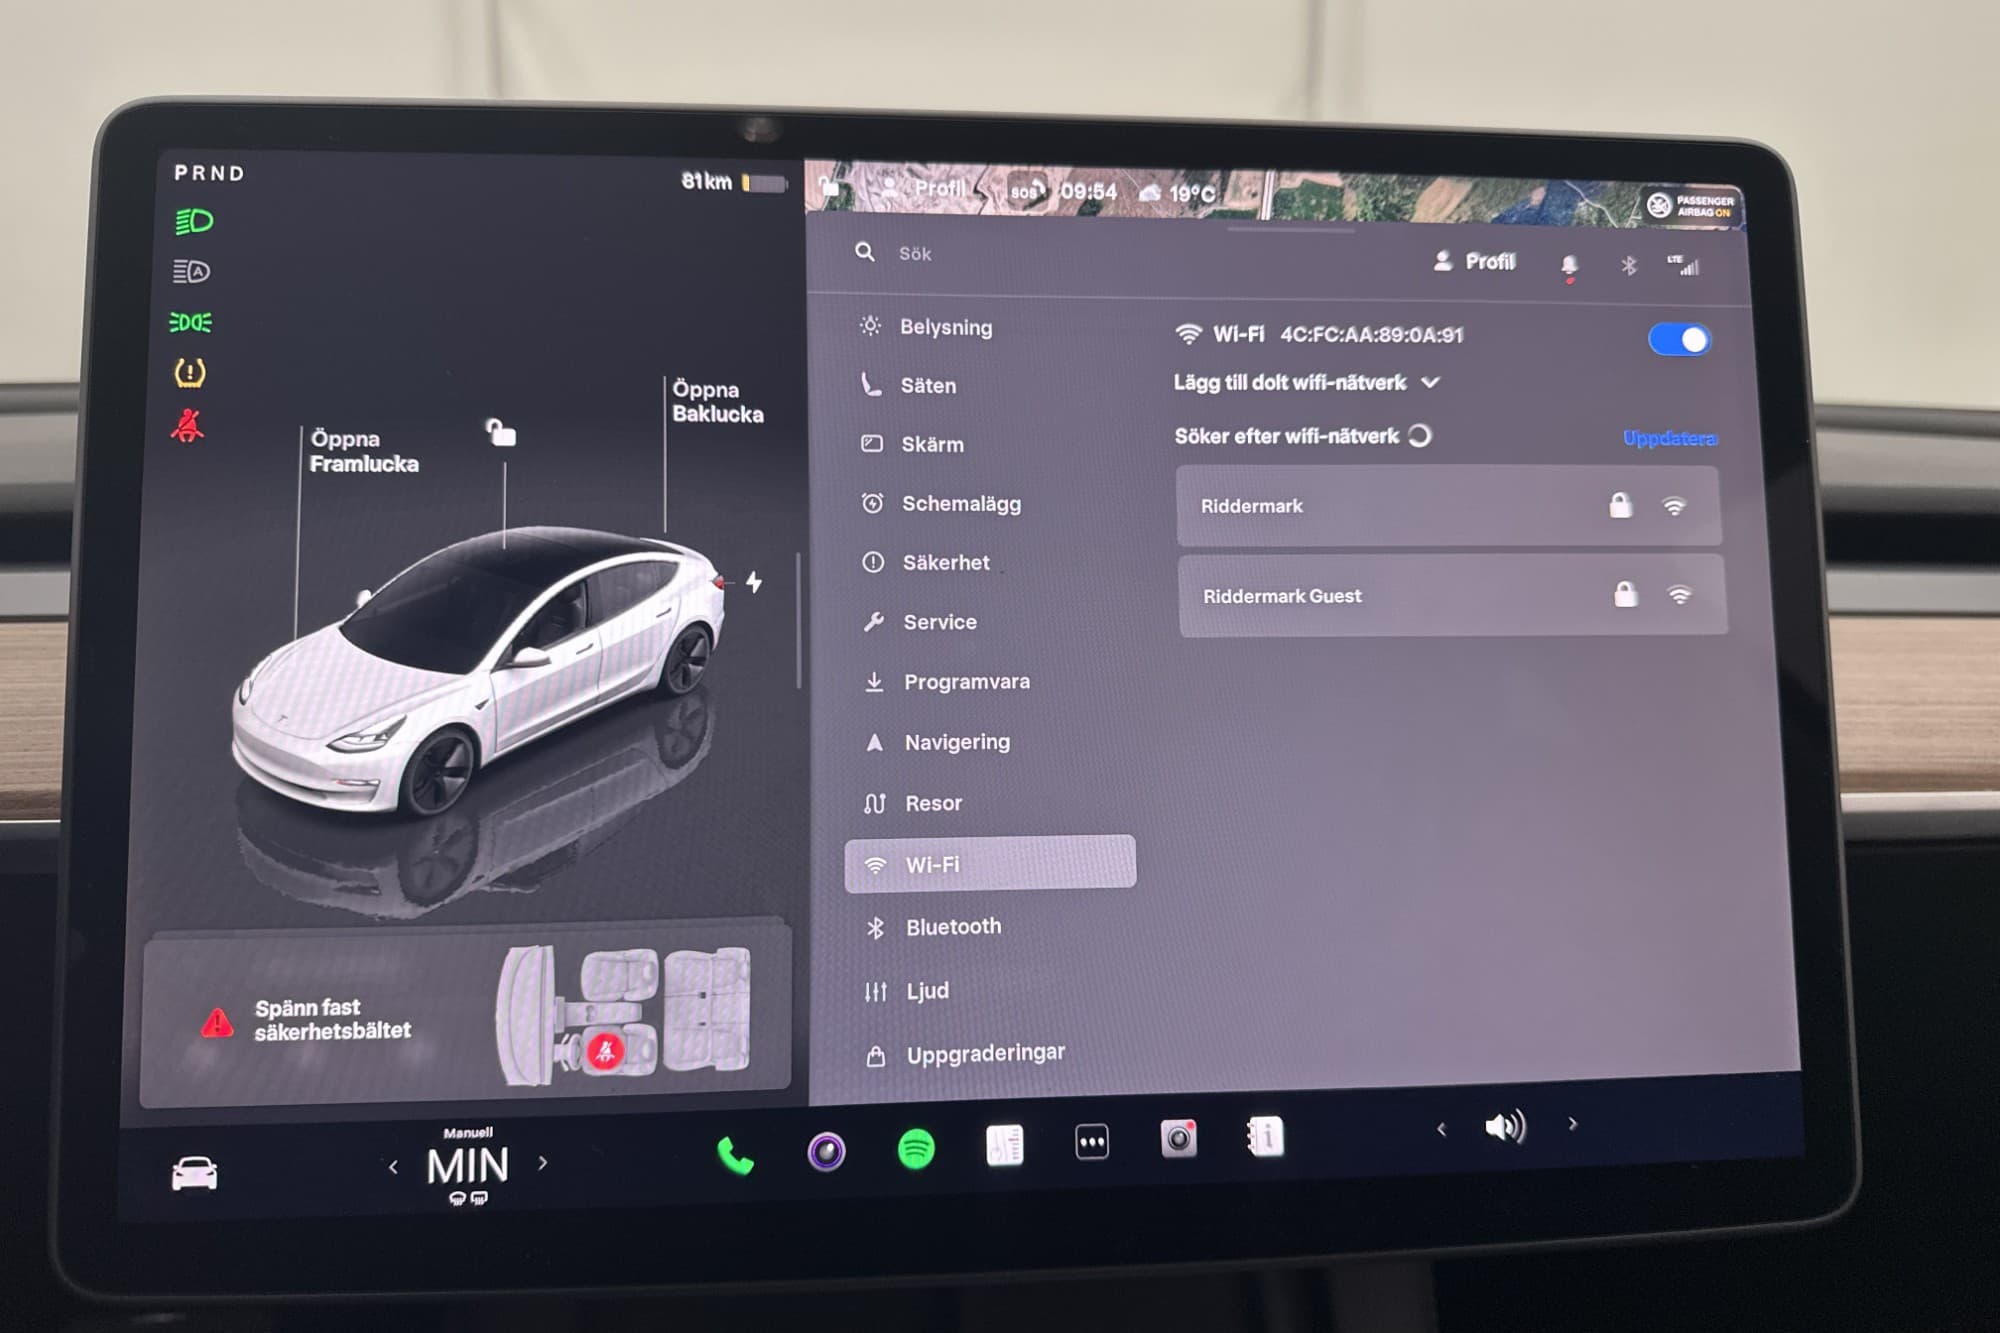Tap the Uppdatera link

pos(1669,438)
